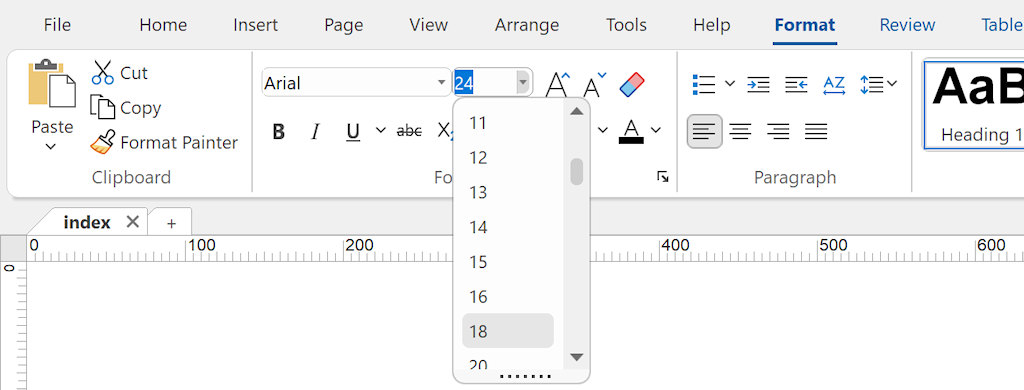Decrease font size with the smaller A icon
The width and height of the screenshot is (1024, 390).
pos(595,84)
